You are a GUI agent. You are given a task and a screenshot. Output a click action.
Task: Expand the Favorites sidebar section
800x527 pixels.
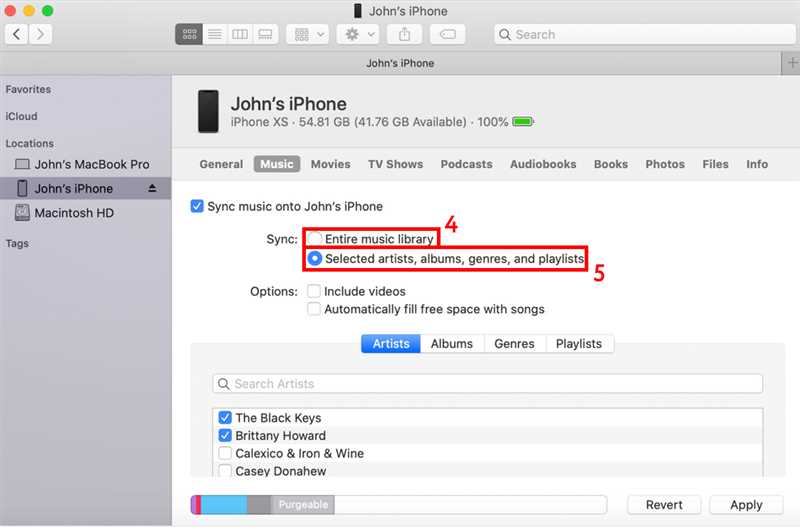pyautogui.click(x=28, y=89)
